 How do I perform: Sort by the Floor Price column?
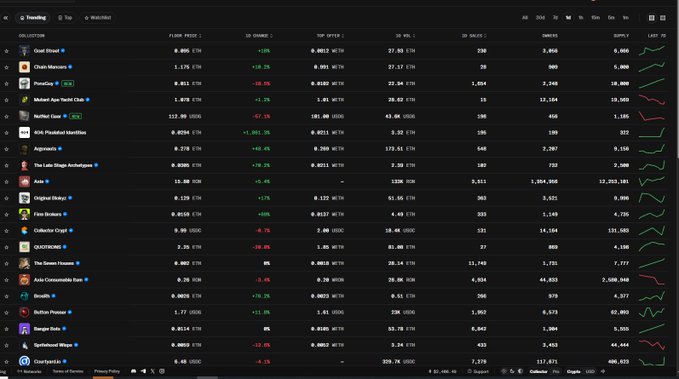(185, 36)
